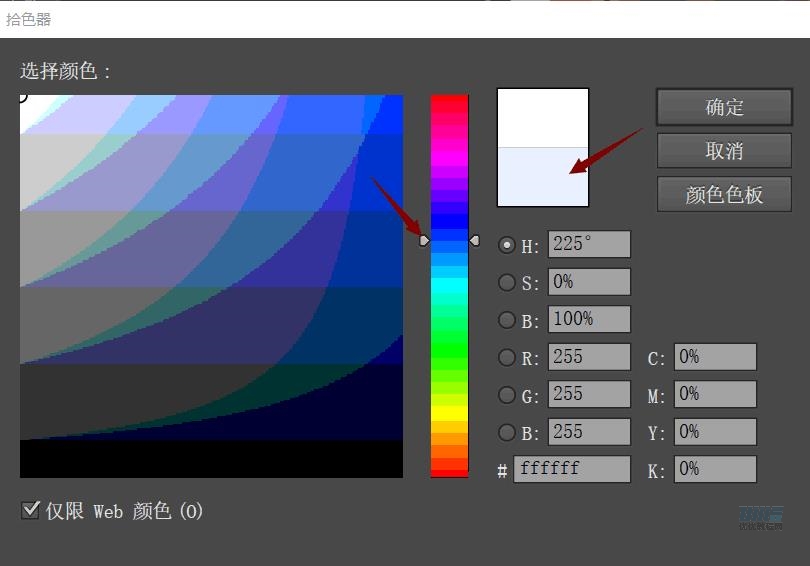Click the right hue slider arrow handle
The image size is (810, 566).
475,241
